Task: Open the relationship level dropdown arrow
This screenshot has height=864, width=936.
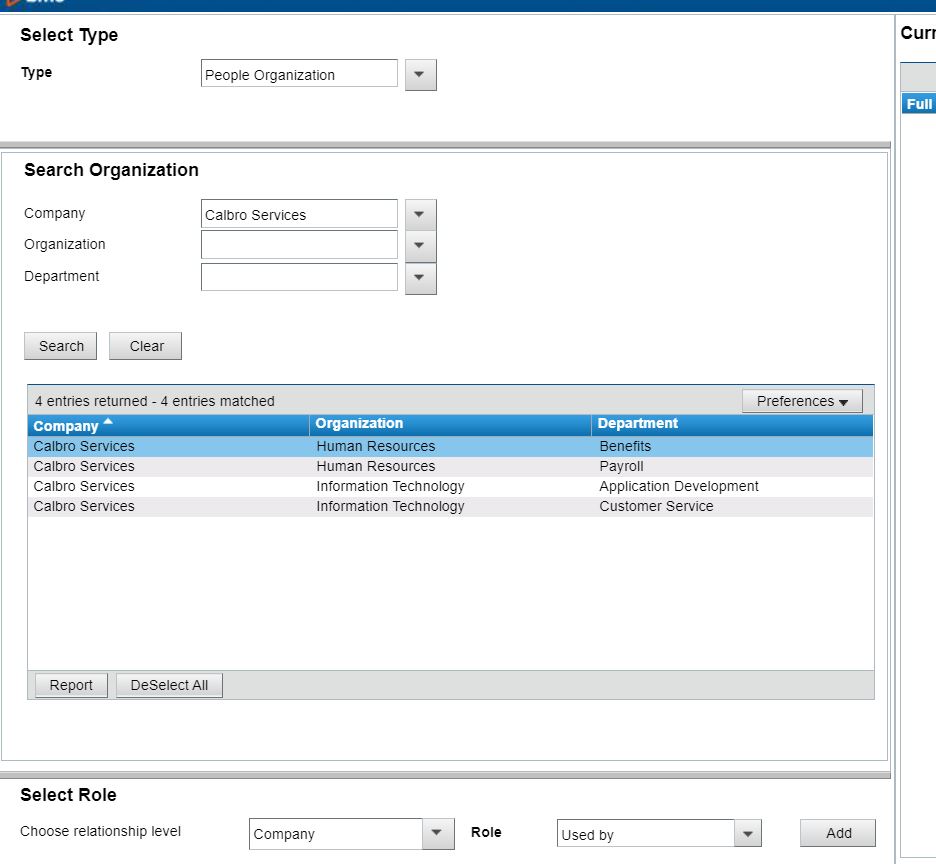Action: click(438, 834)
